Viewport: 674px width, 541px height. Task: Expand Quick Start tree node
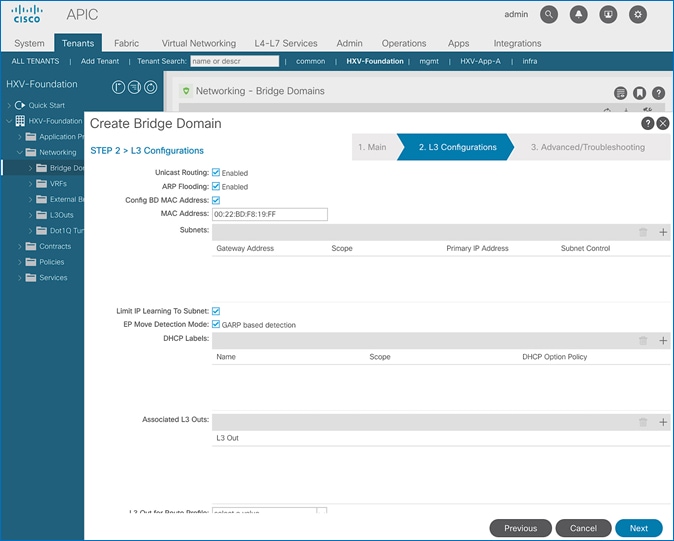[x=9, y=105]
